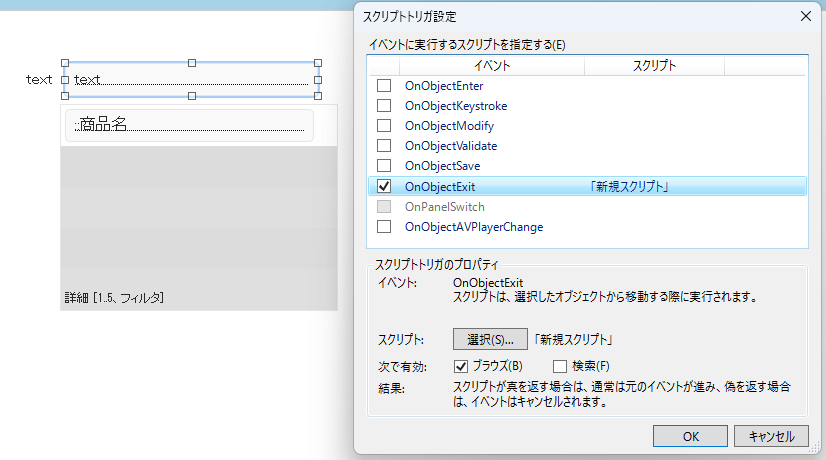Uncheck the OnObjectExit checkbox
The width and height of the screenshot is (826, 460).
[x=384, y=186]
